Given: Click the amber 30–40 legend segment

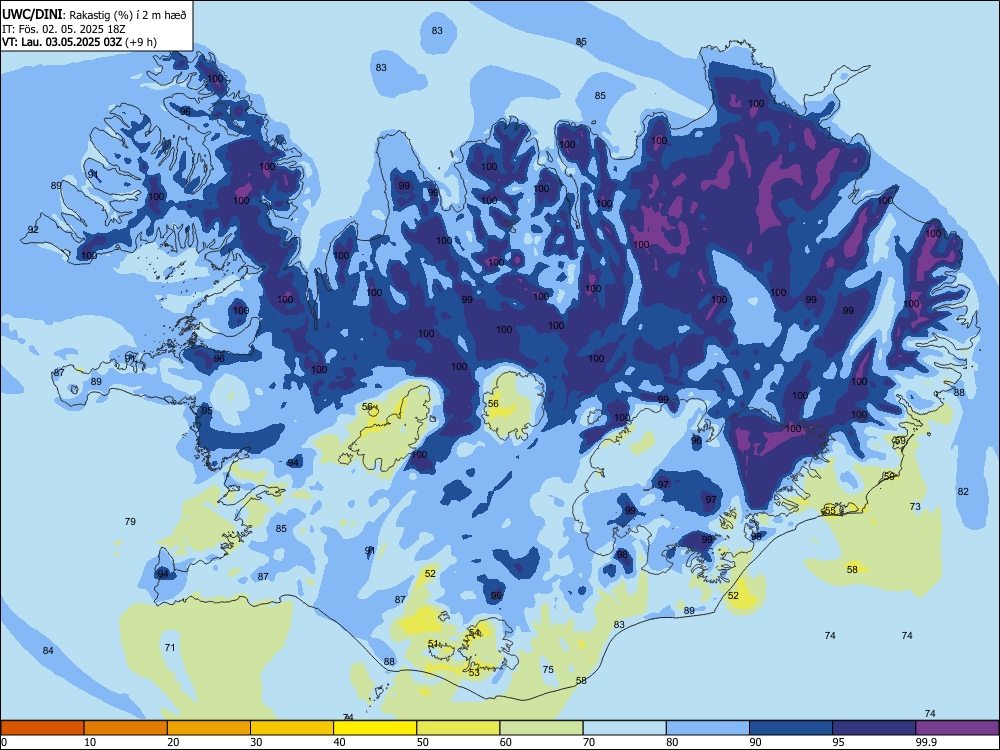Looking at the screenshot, I should point(291,728).
